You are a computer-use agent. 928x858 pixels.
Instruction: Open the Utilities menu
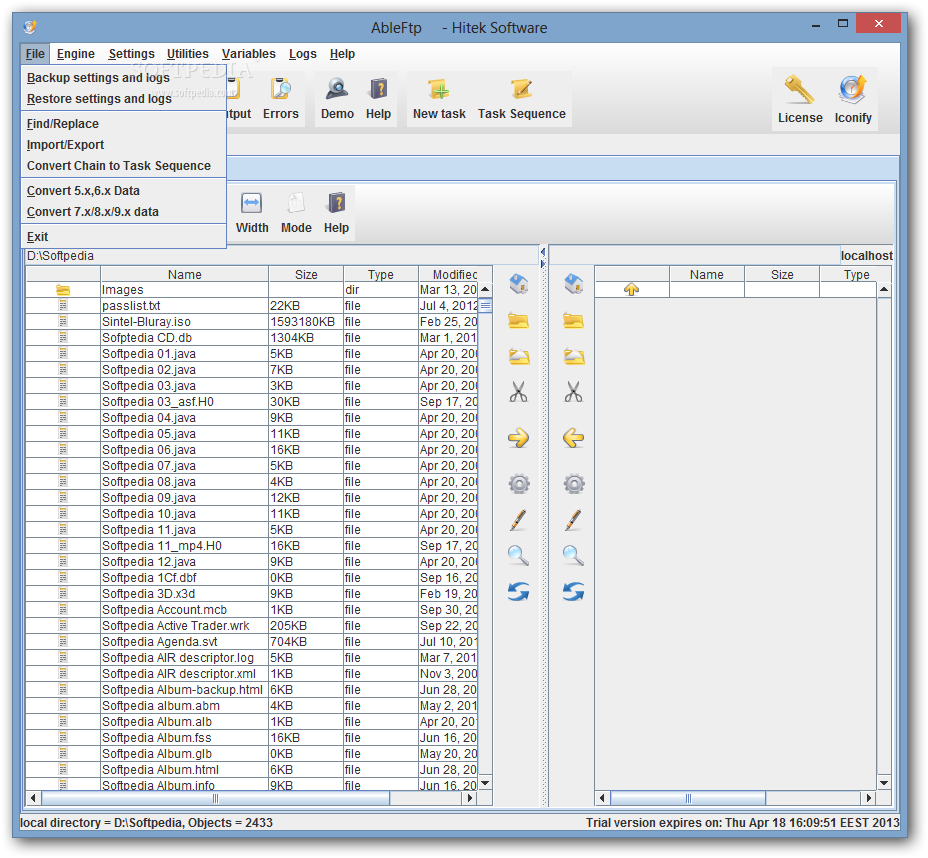click(188, 54)
